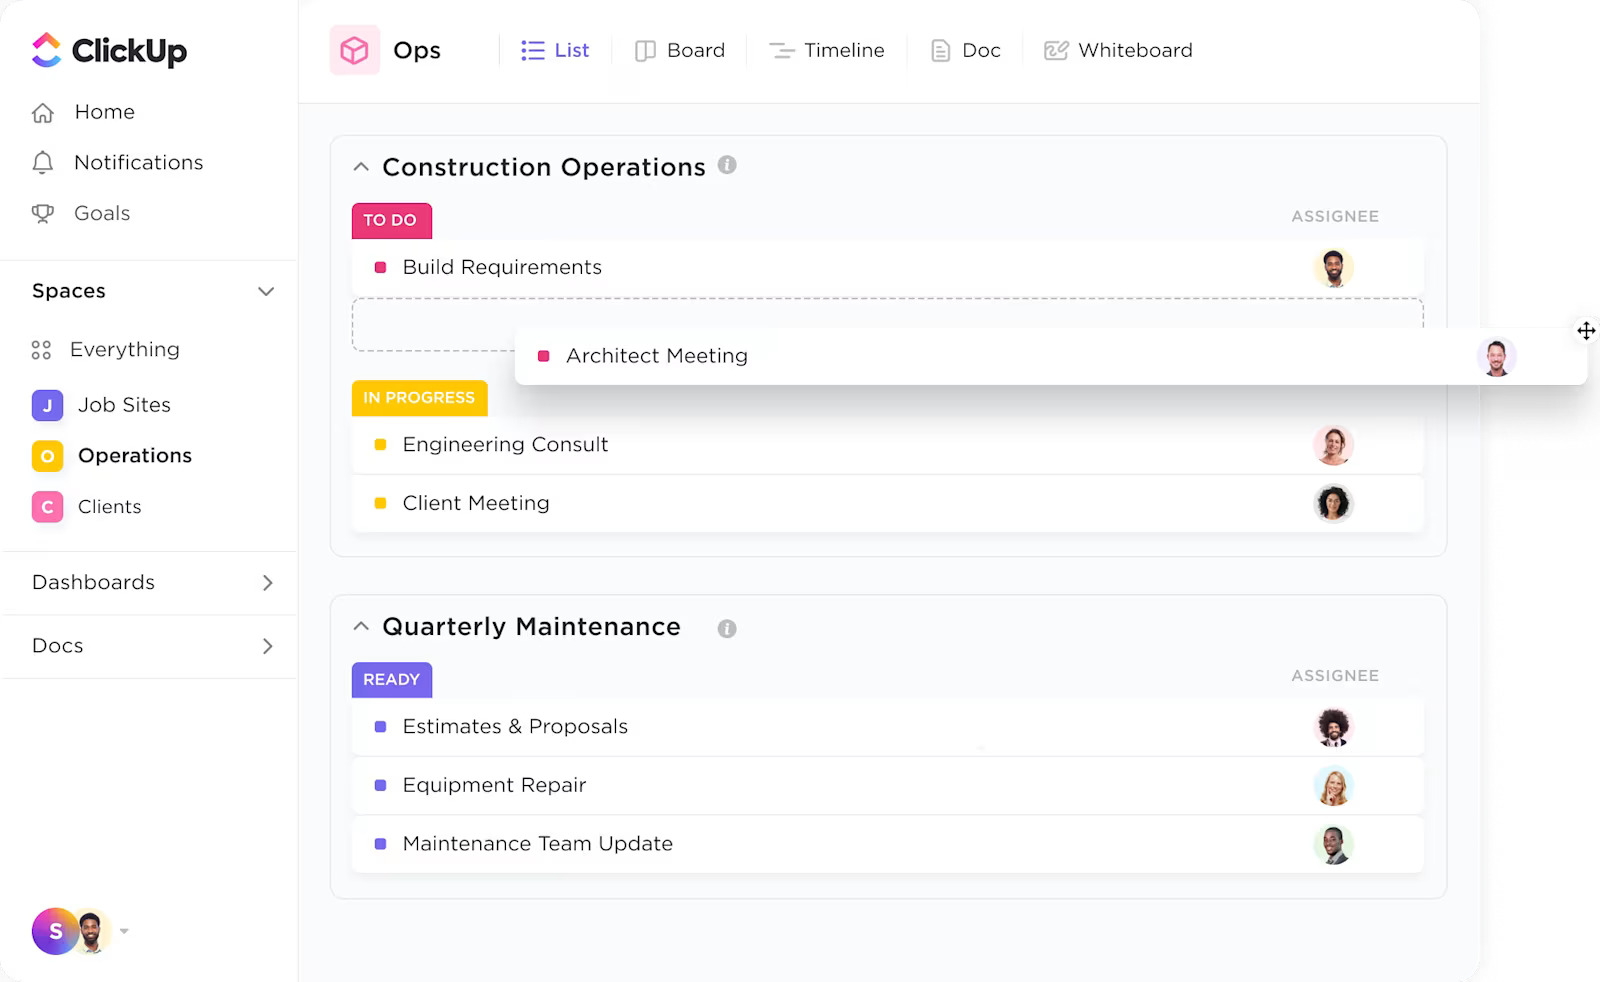Click the IN PROGRESS status label
The image size is (1600, 982).
(x=419, y=397)
